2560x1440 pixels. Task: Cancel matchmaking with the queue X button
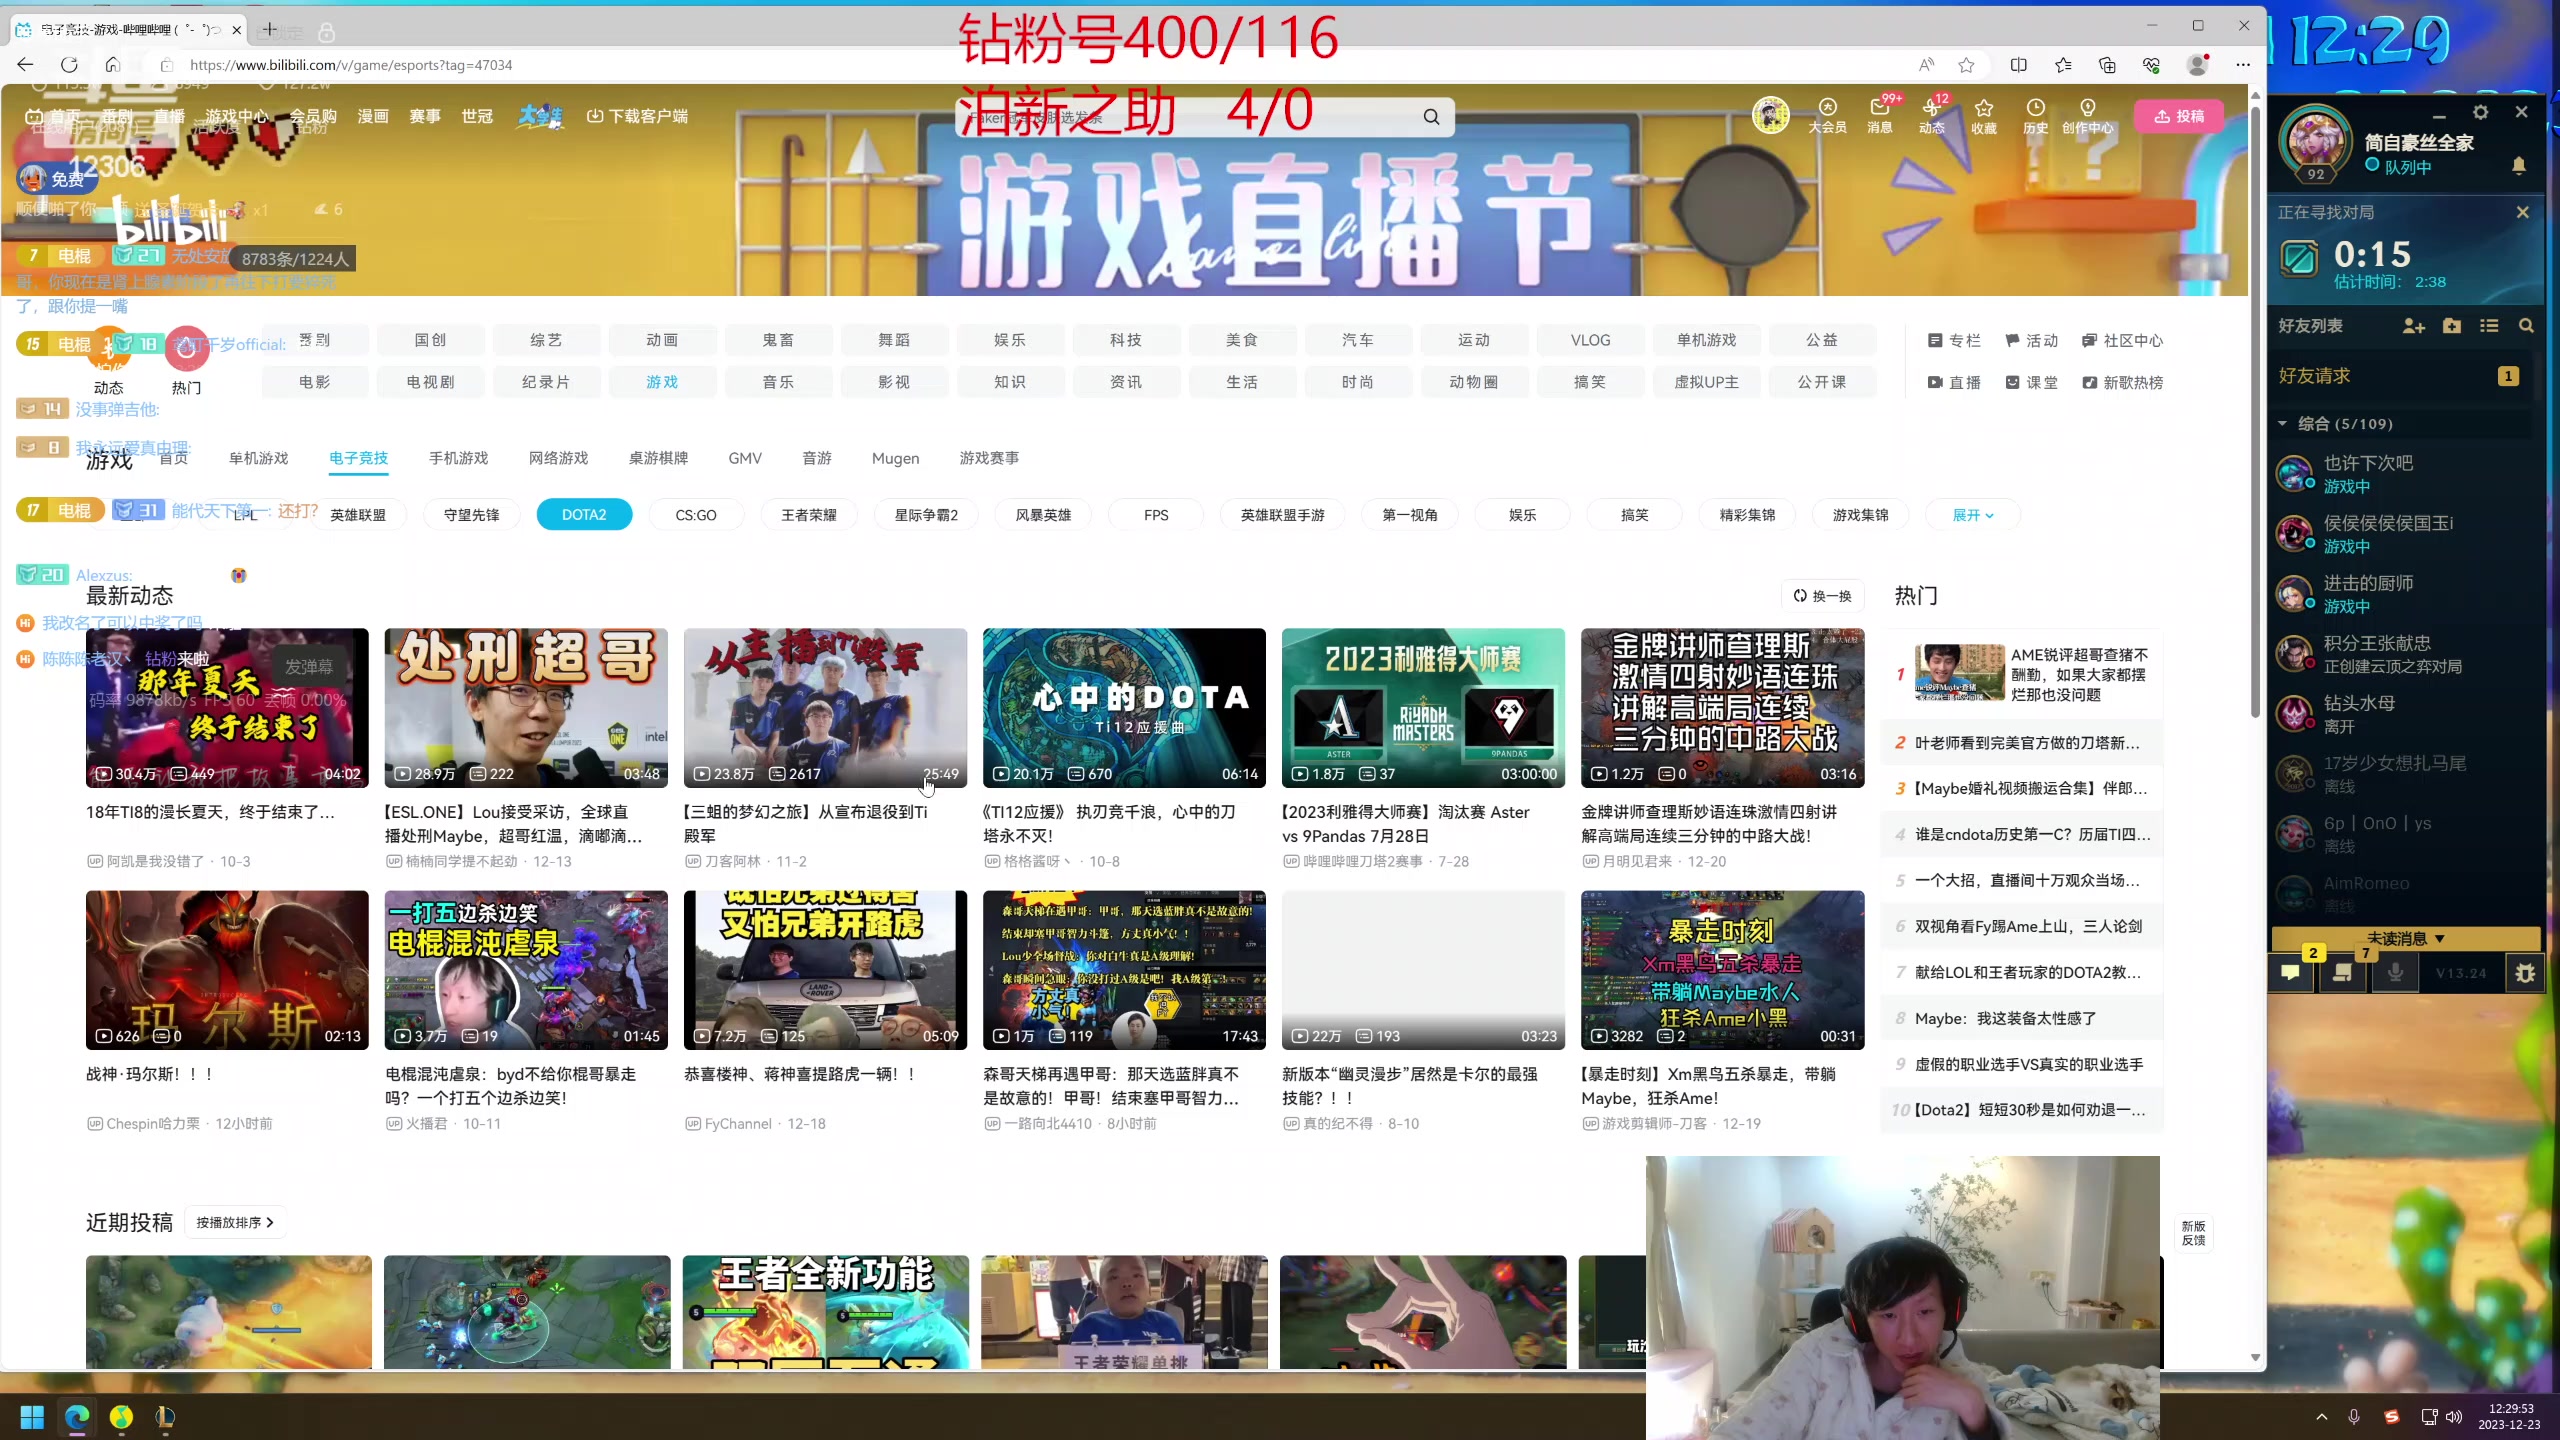click(x=2522, y=212)
